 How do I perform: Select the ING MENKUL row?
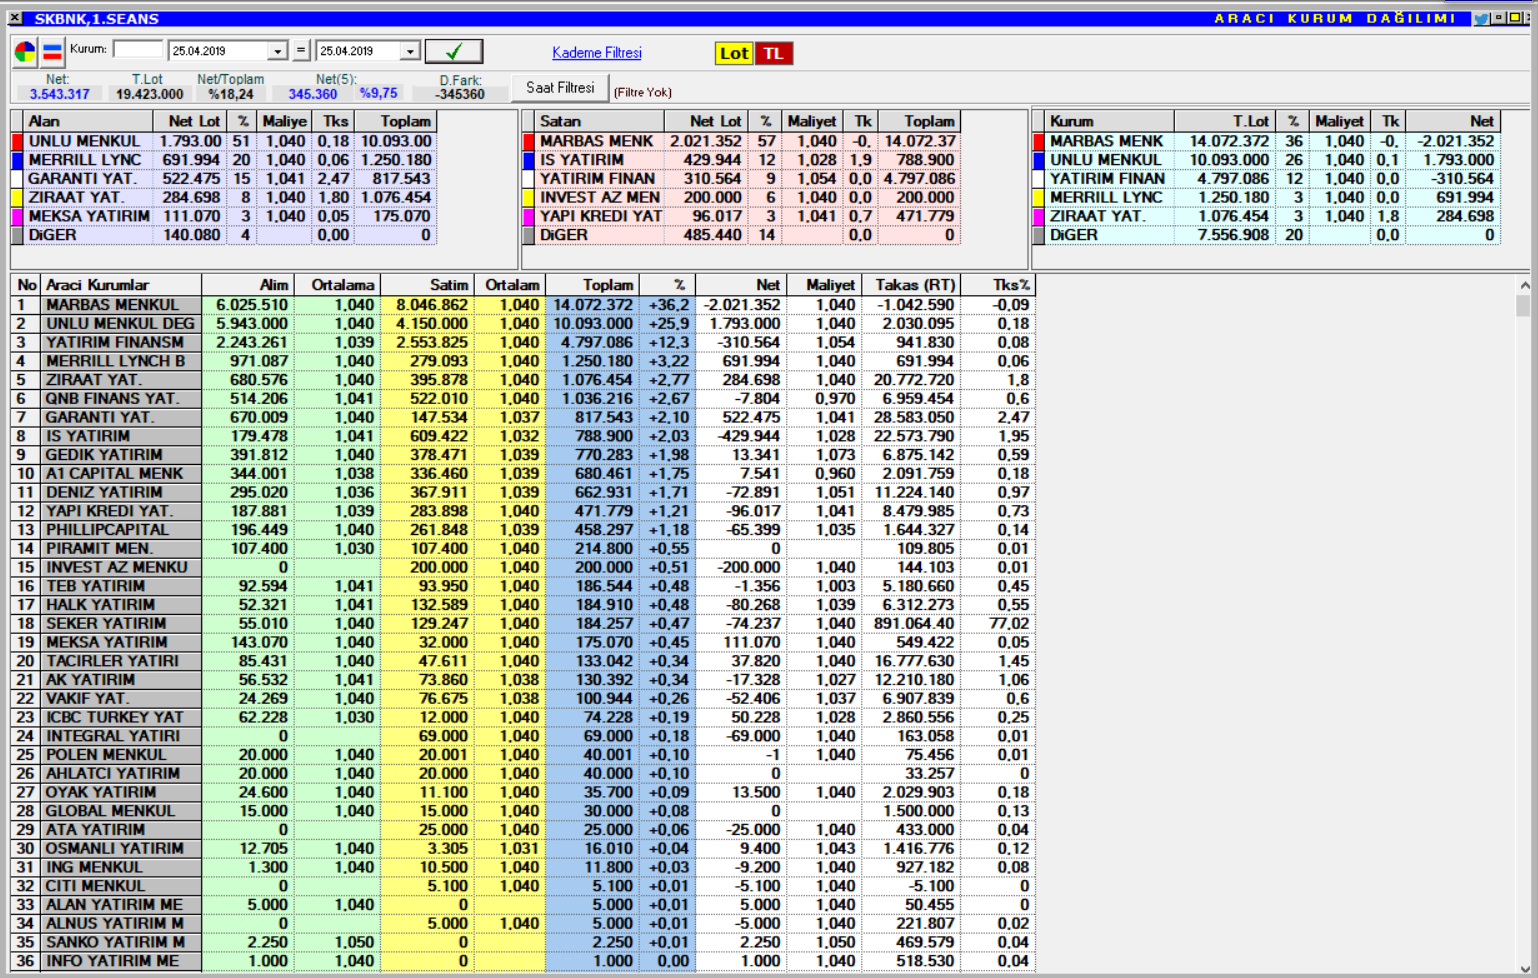click(523, 867)
